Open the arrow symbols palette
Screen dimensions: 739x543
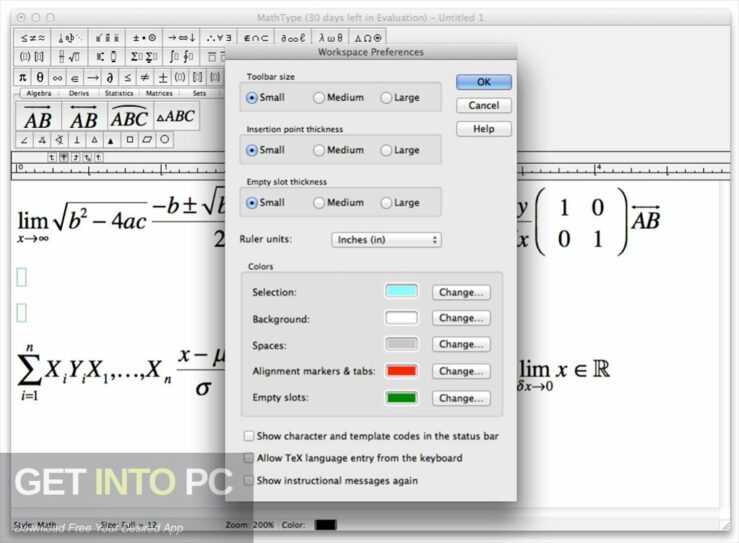(x=181, y=38)
